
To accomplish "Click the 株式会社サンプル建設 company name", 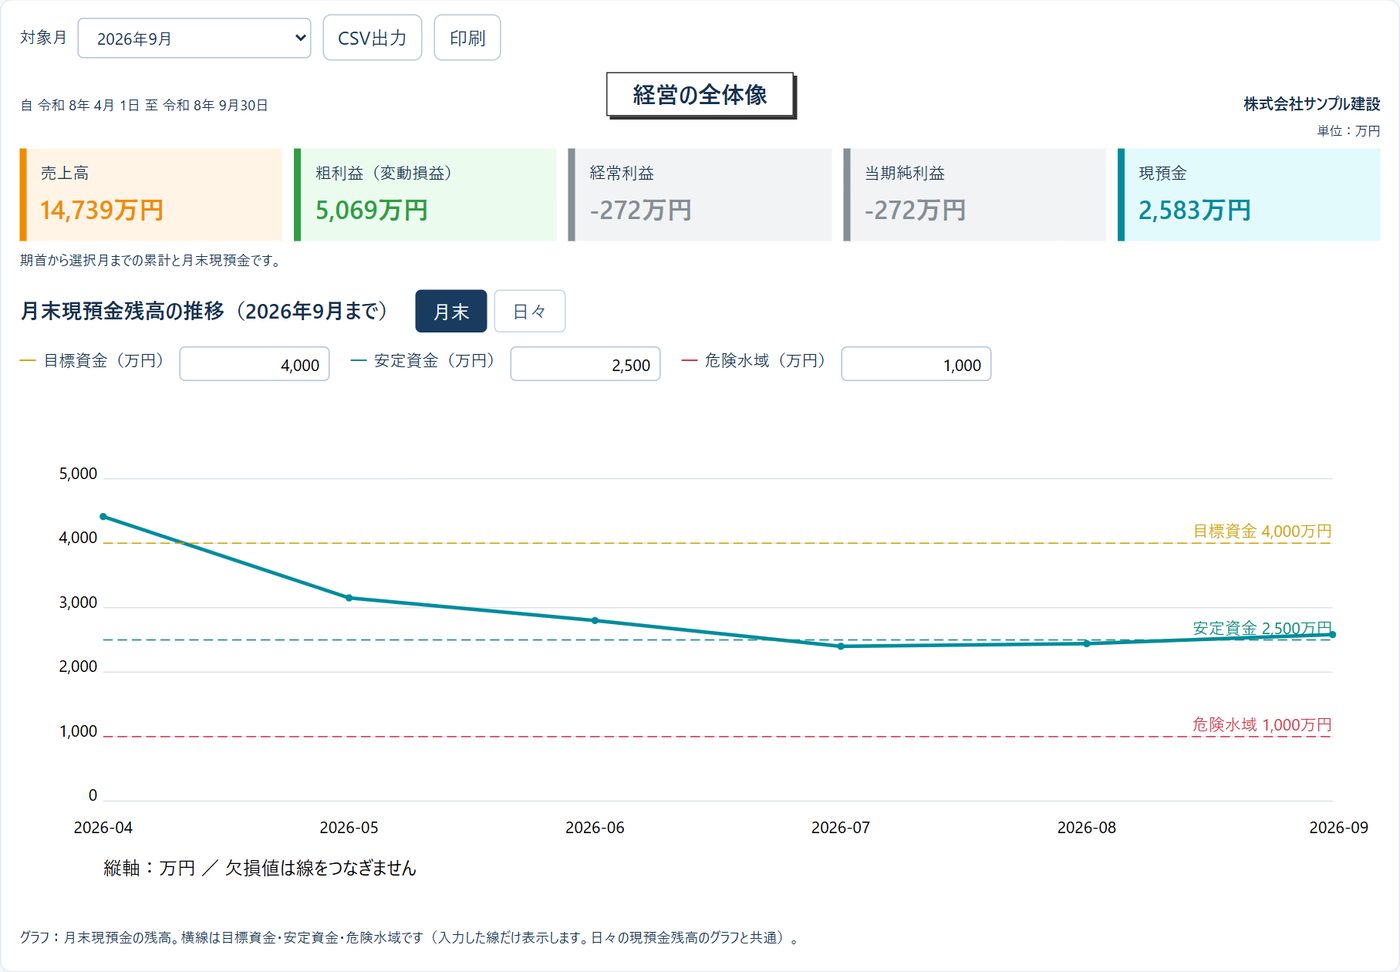I will [x=1311, y=104].
